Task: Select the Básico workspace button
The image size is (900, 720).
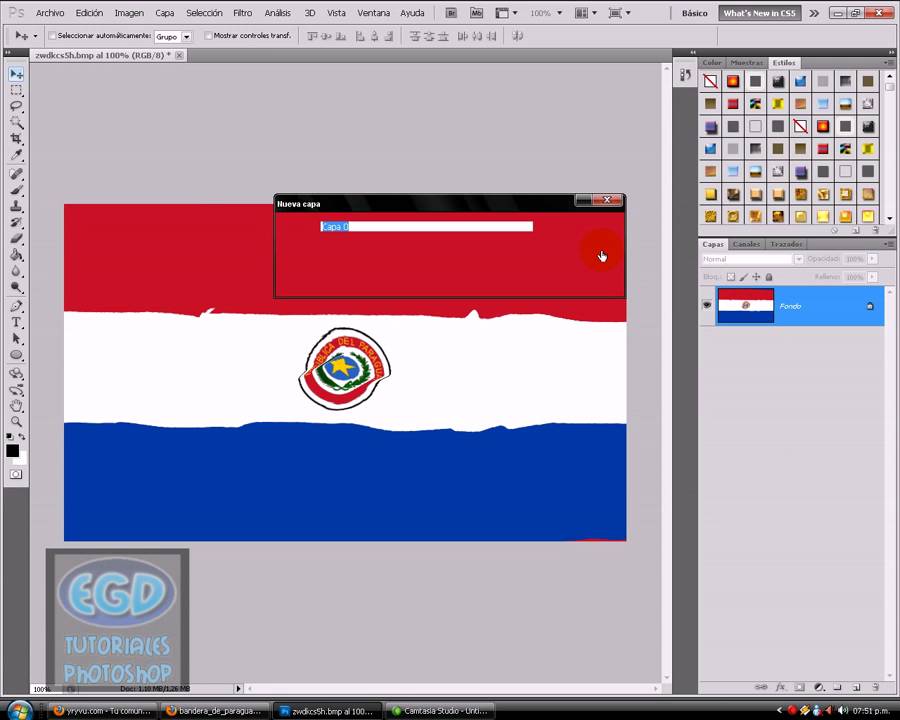Action: tap(695, 13)
